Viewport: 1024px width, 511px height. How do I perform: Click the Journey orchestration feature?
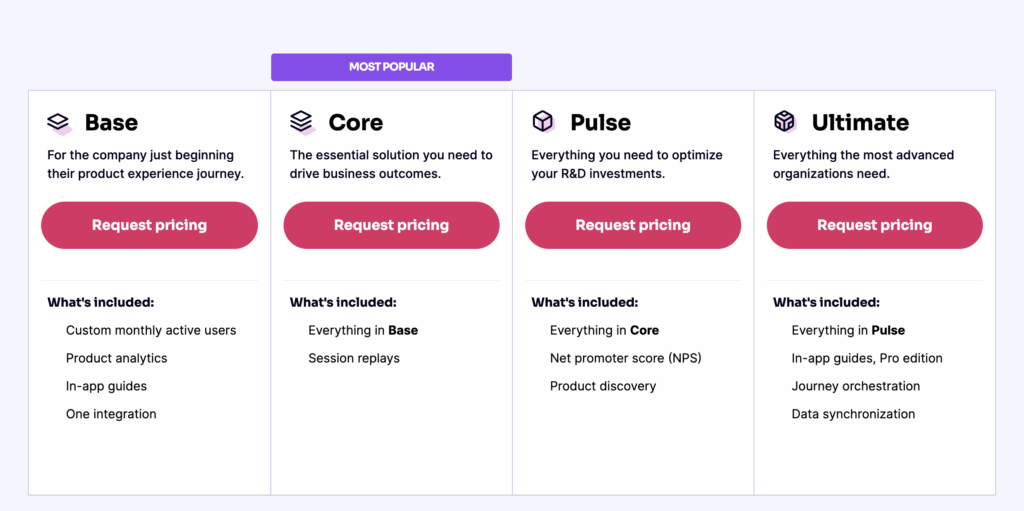(856, 386)
